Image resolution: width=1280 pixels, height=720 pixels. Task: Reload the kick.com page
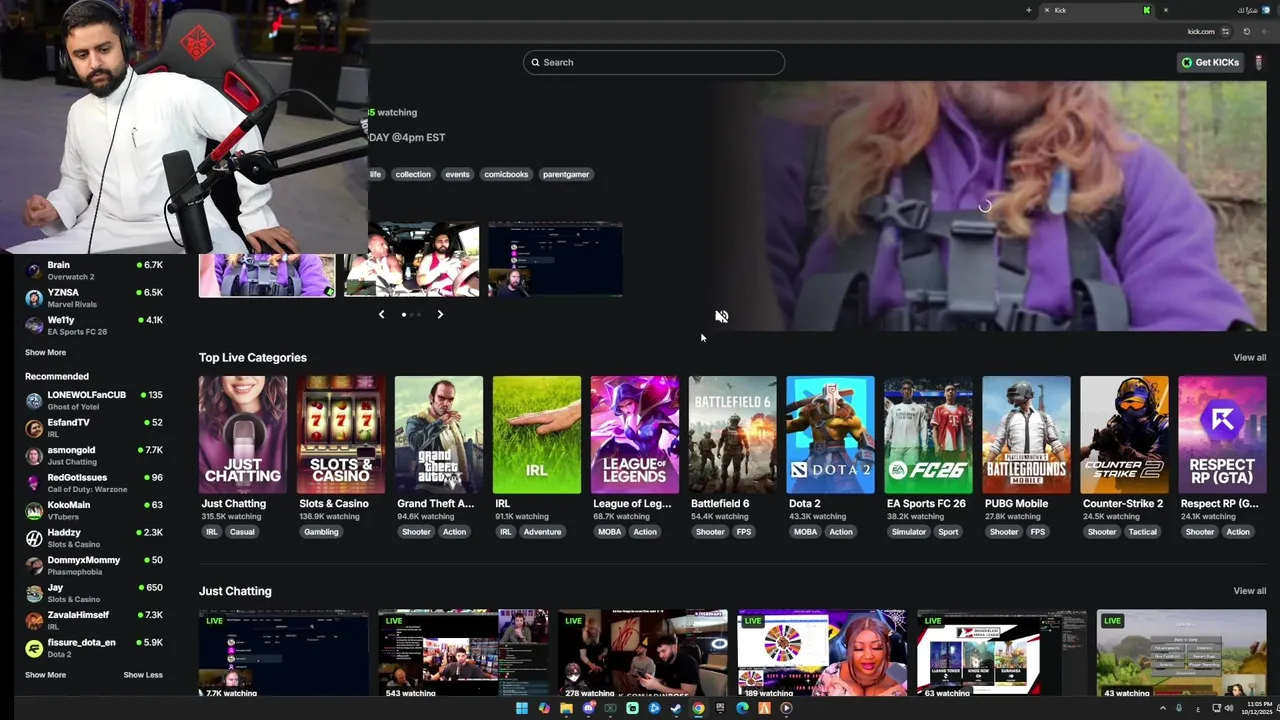1246,31
